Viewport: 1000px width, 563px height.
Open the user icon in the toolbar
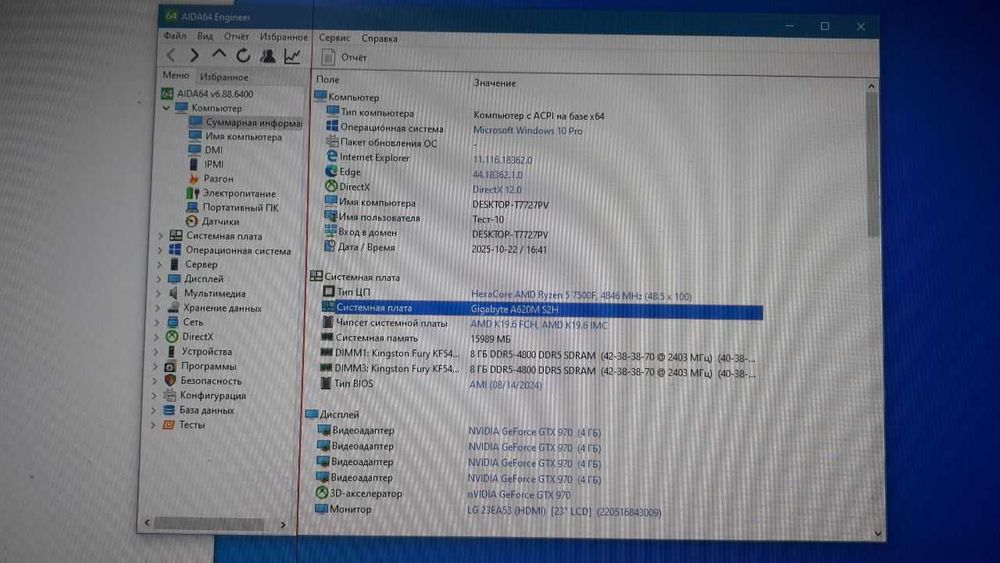268,55
